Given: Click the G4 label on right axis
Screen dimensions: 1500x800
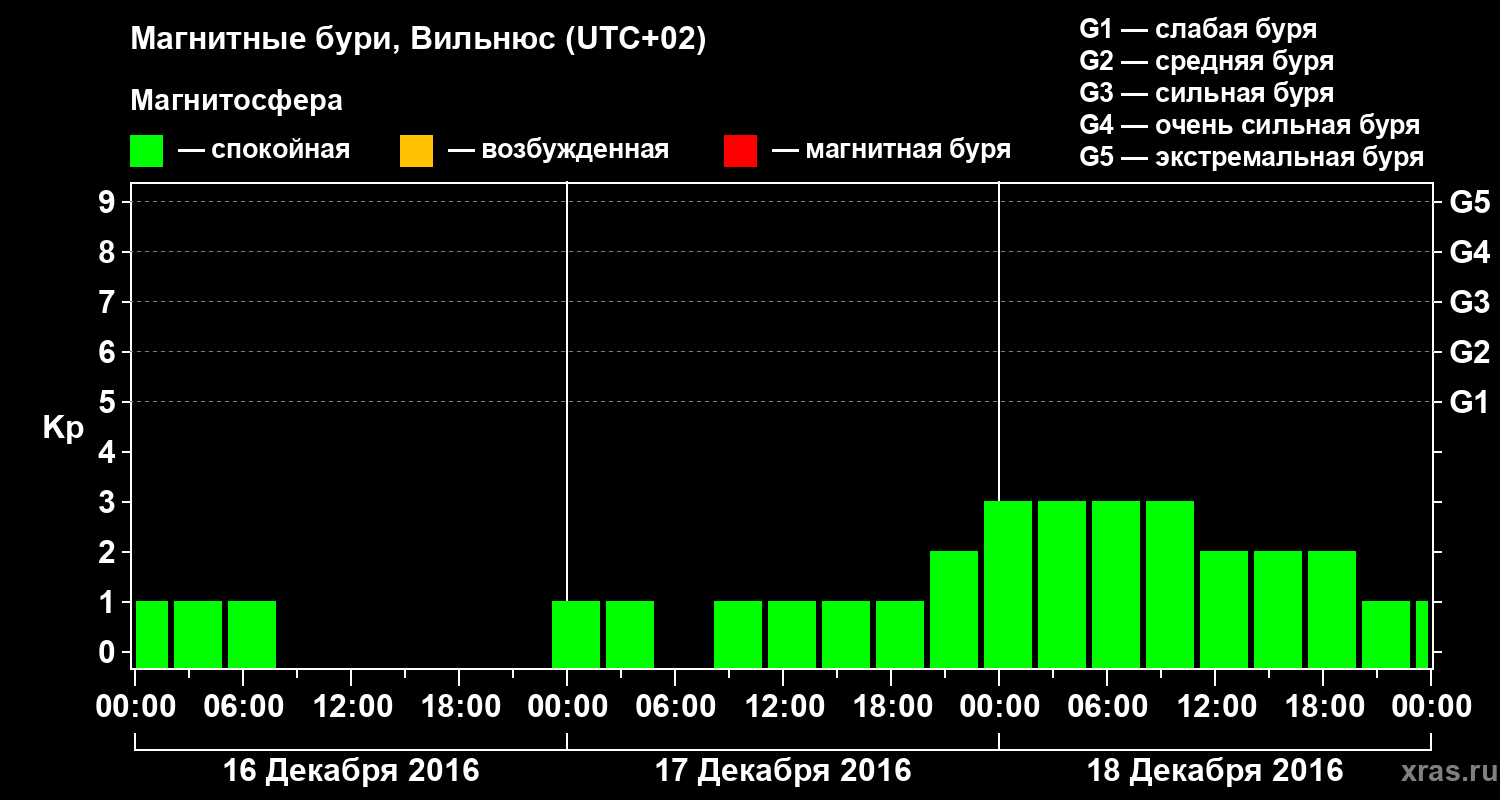Looking at the screenshot, I should [1469, 252].
